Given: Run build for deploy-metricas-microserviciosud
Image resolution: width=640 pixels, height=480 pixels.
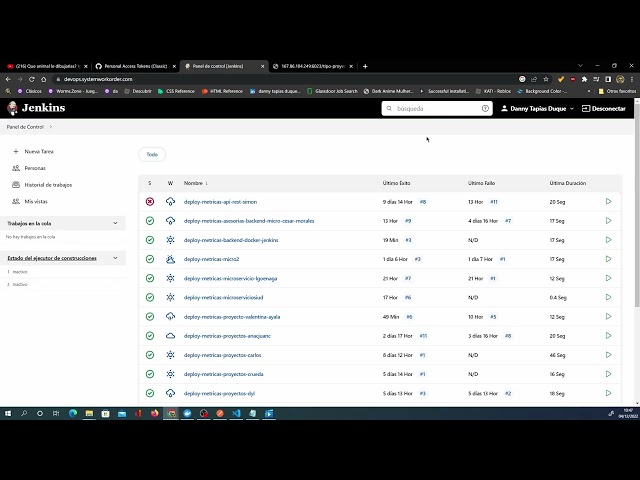Looking at the screenshot, I should point(608,298).
